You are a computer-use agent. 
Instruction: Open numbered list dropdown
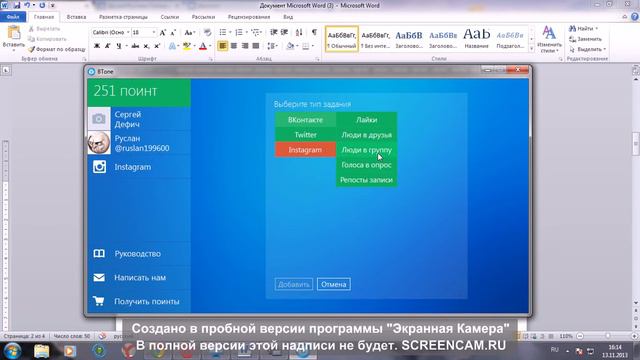tap(247, 32)
